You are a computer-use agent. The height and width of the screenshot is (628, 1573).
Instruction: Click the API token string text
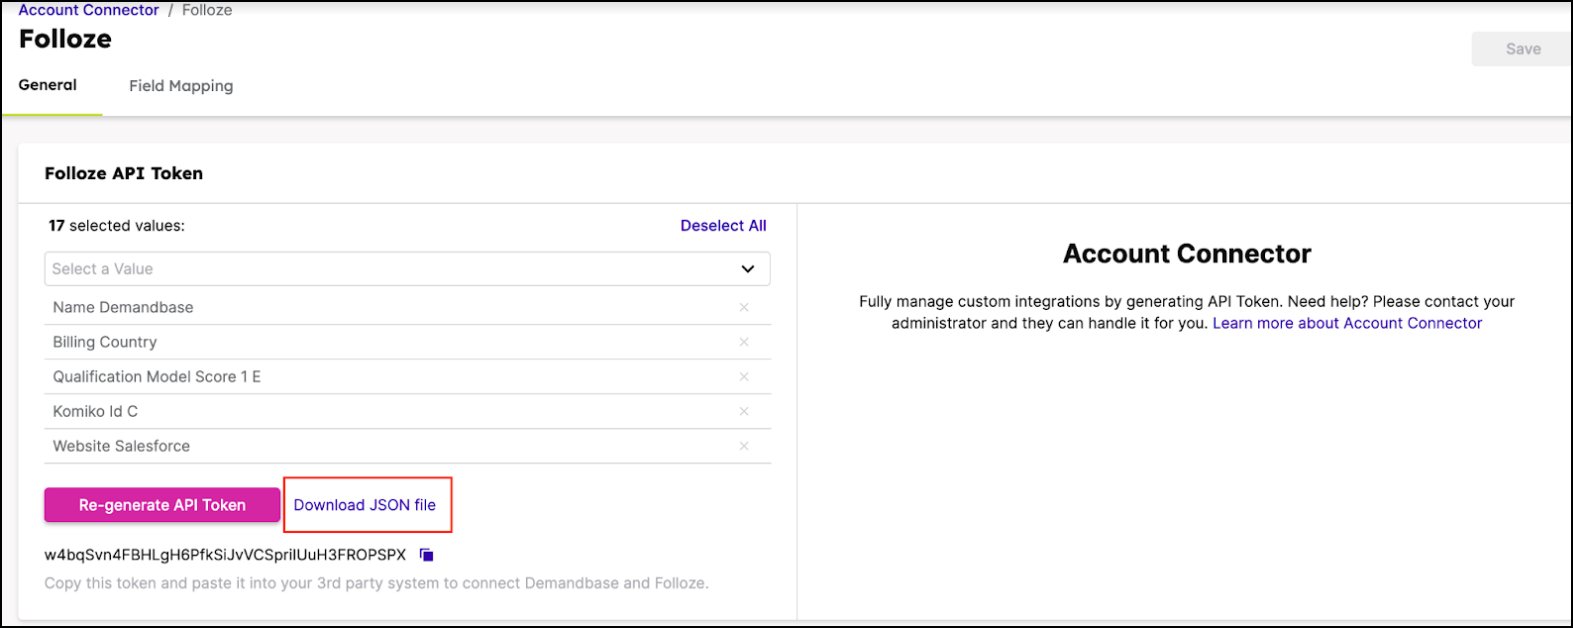(x=225, y=555)
